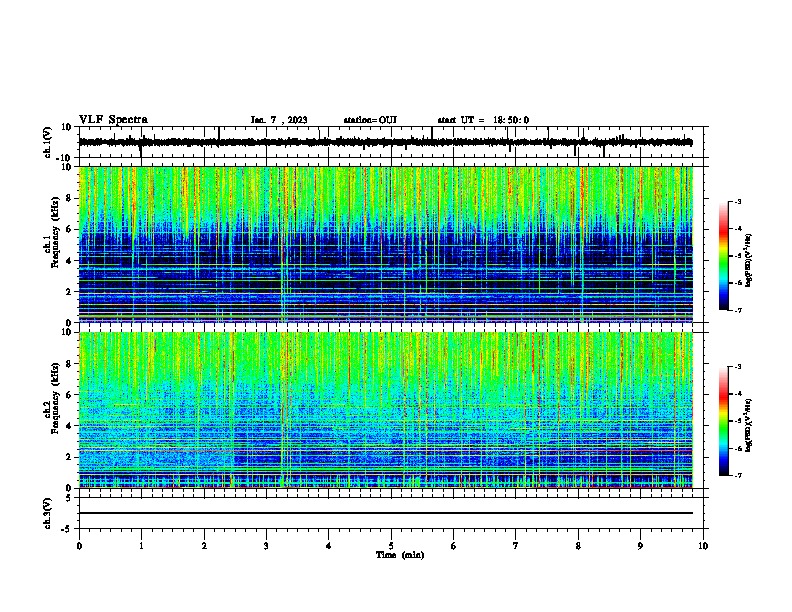The width and height of the screenshot is (792, 612).
Task: Click the "8" tick on ch.2 frequency axis
Action: coord(69,364)
